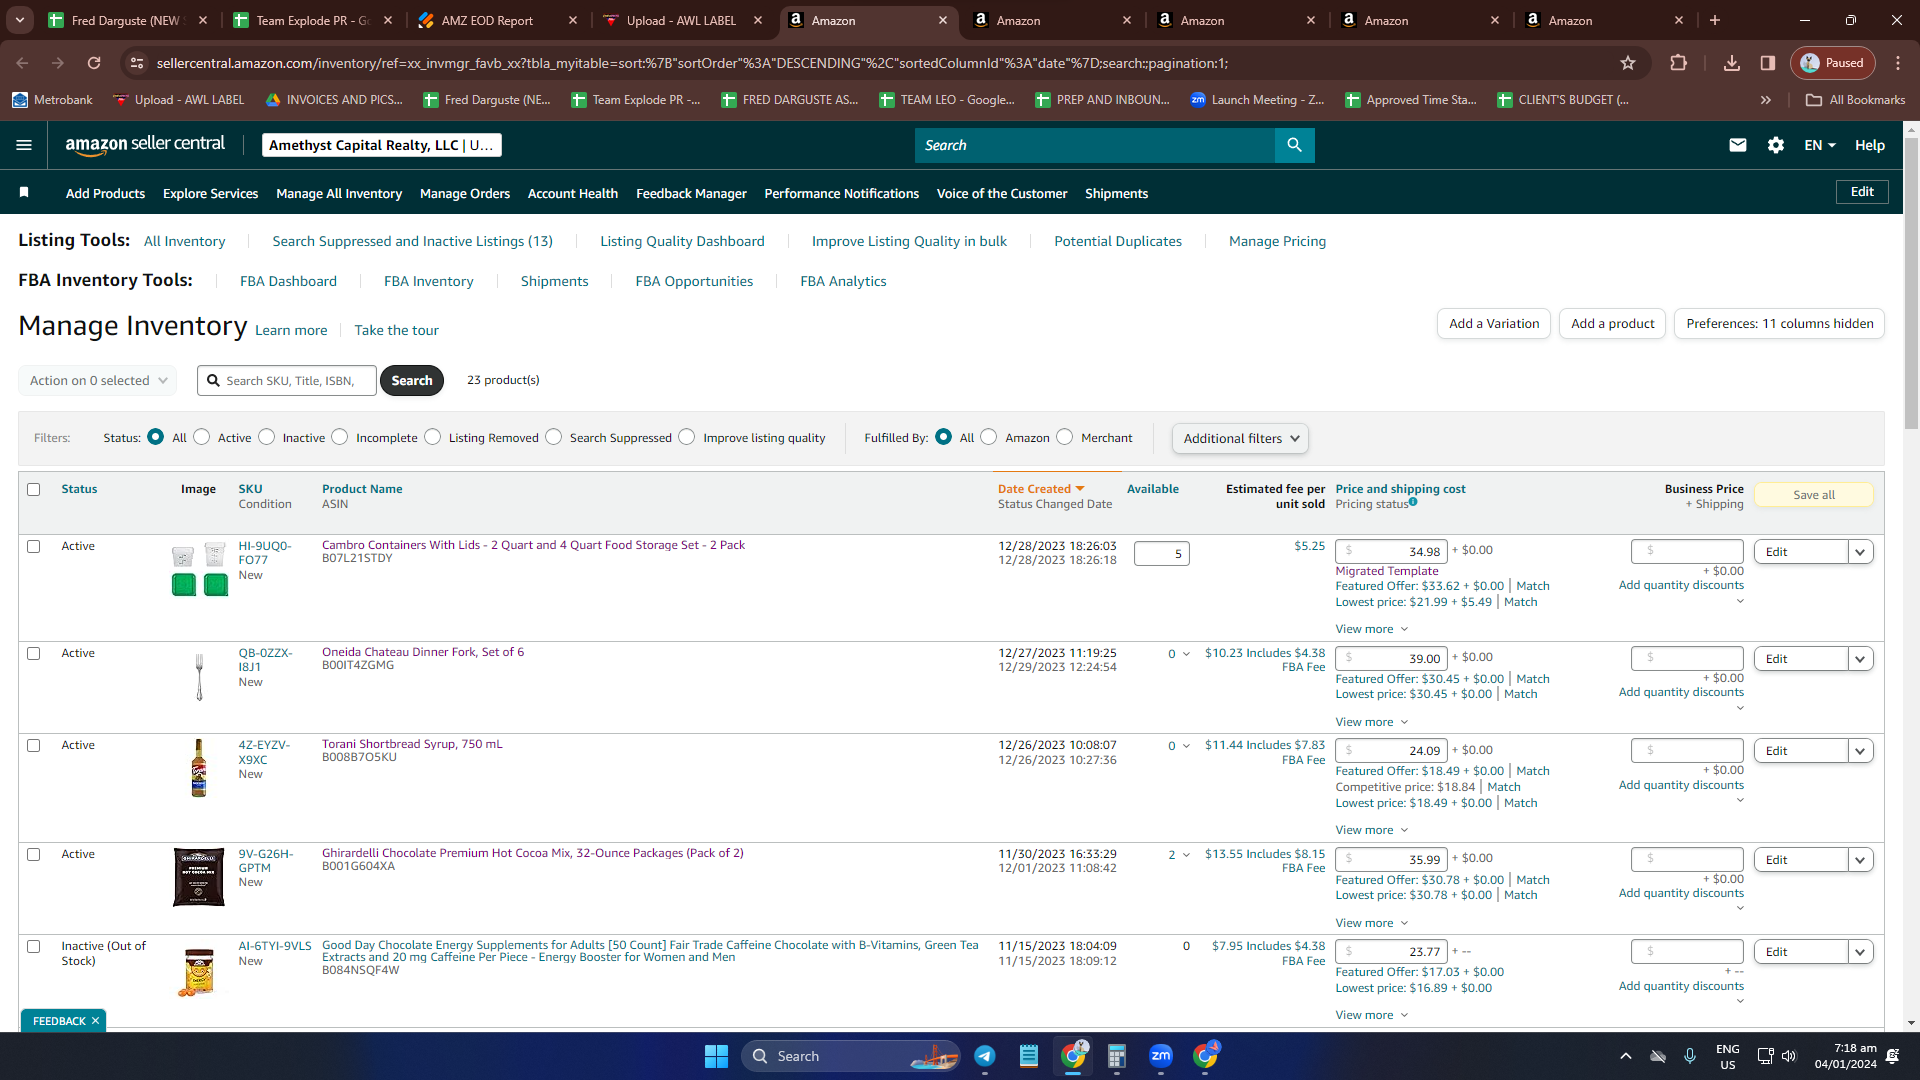Image resolution: width=1920 pixels, height=1080 pixels.
Task: Reload the page
Action: 94,63
